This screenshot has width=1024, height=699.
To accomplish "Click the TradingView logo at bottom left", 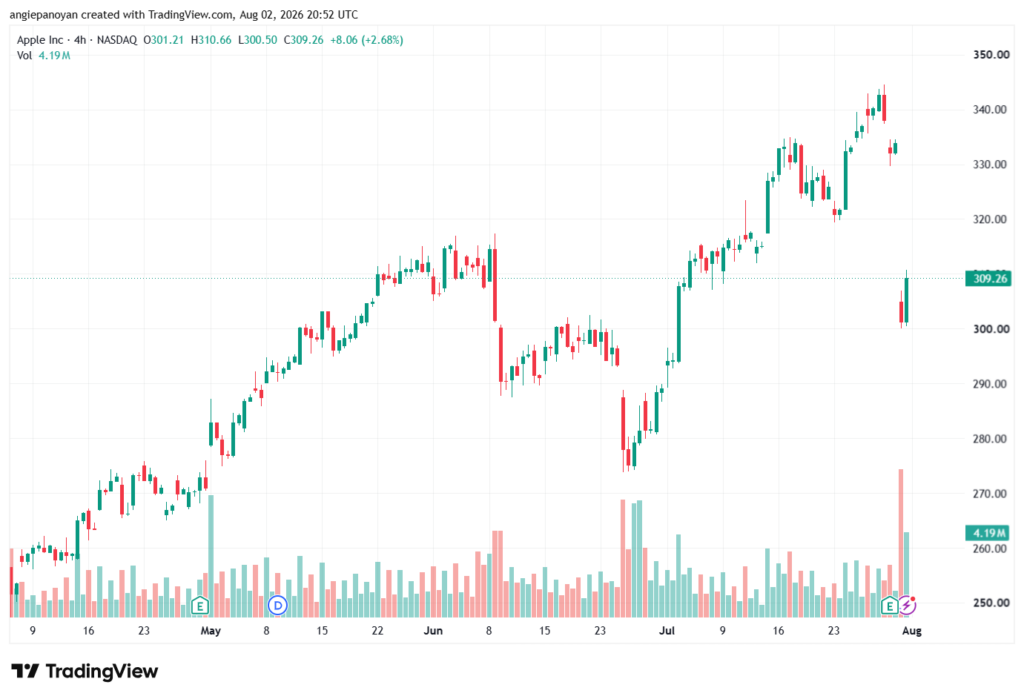I will (84, 671).
